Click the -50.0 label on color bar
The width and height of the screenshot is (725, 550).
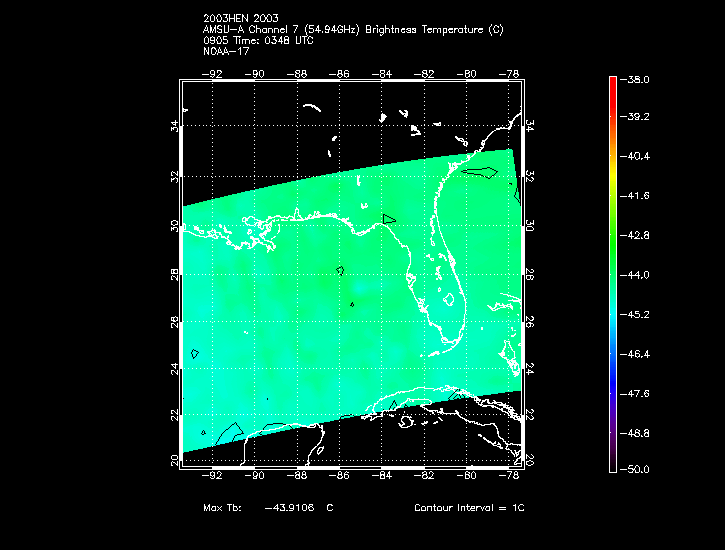[635, 469]
